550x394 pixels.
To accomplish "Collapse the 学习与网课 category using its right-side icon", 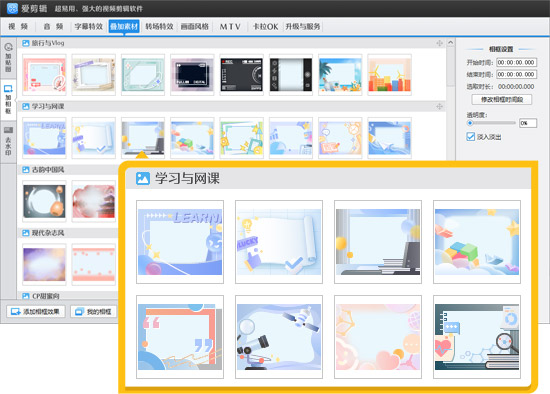I will (x=439, y=106).
